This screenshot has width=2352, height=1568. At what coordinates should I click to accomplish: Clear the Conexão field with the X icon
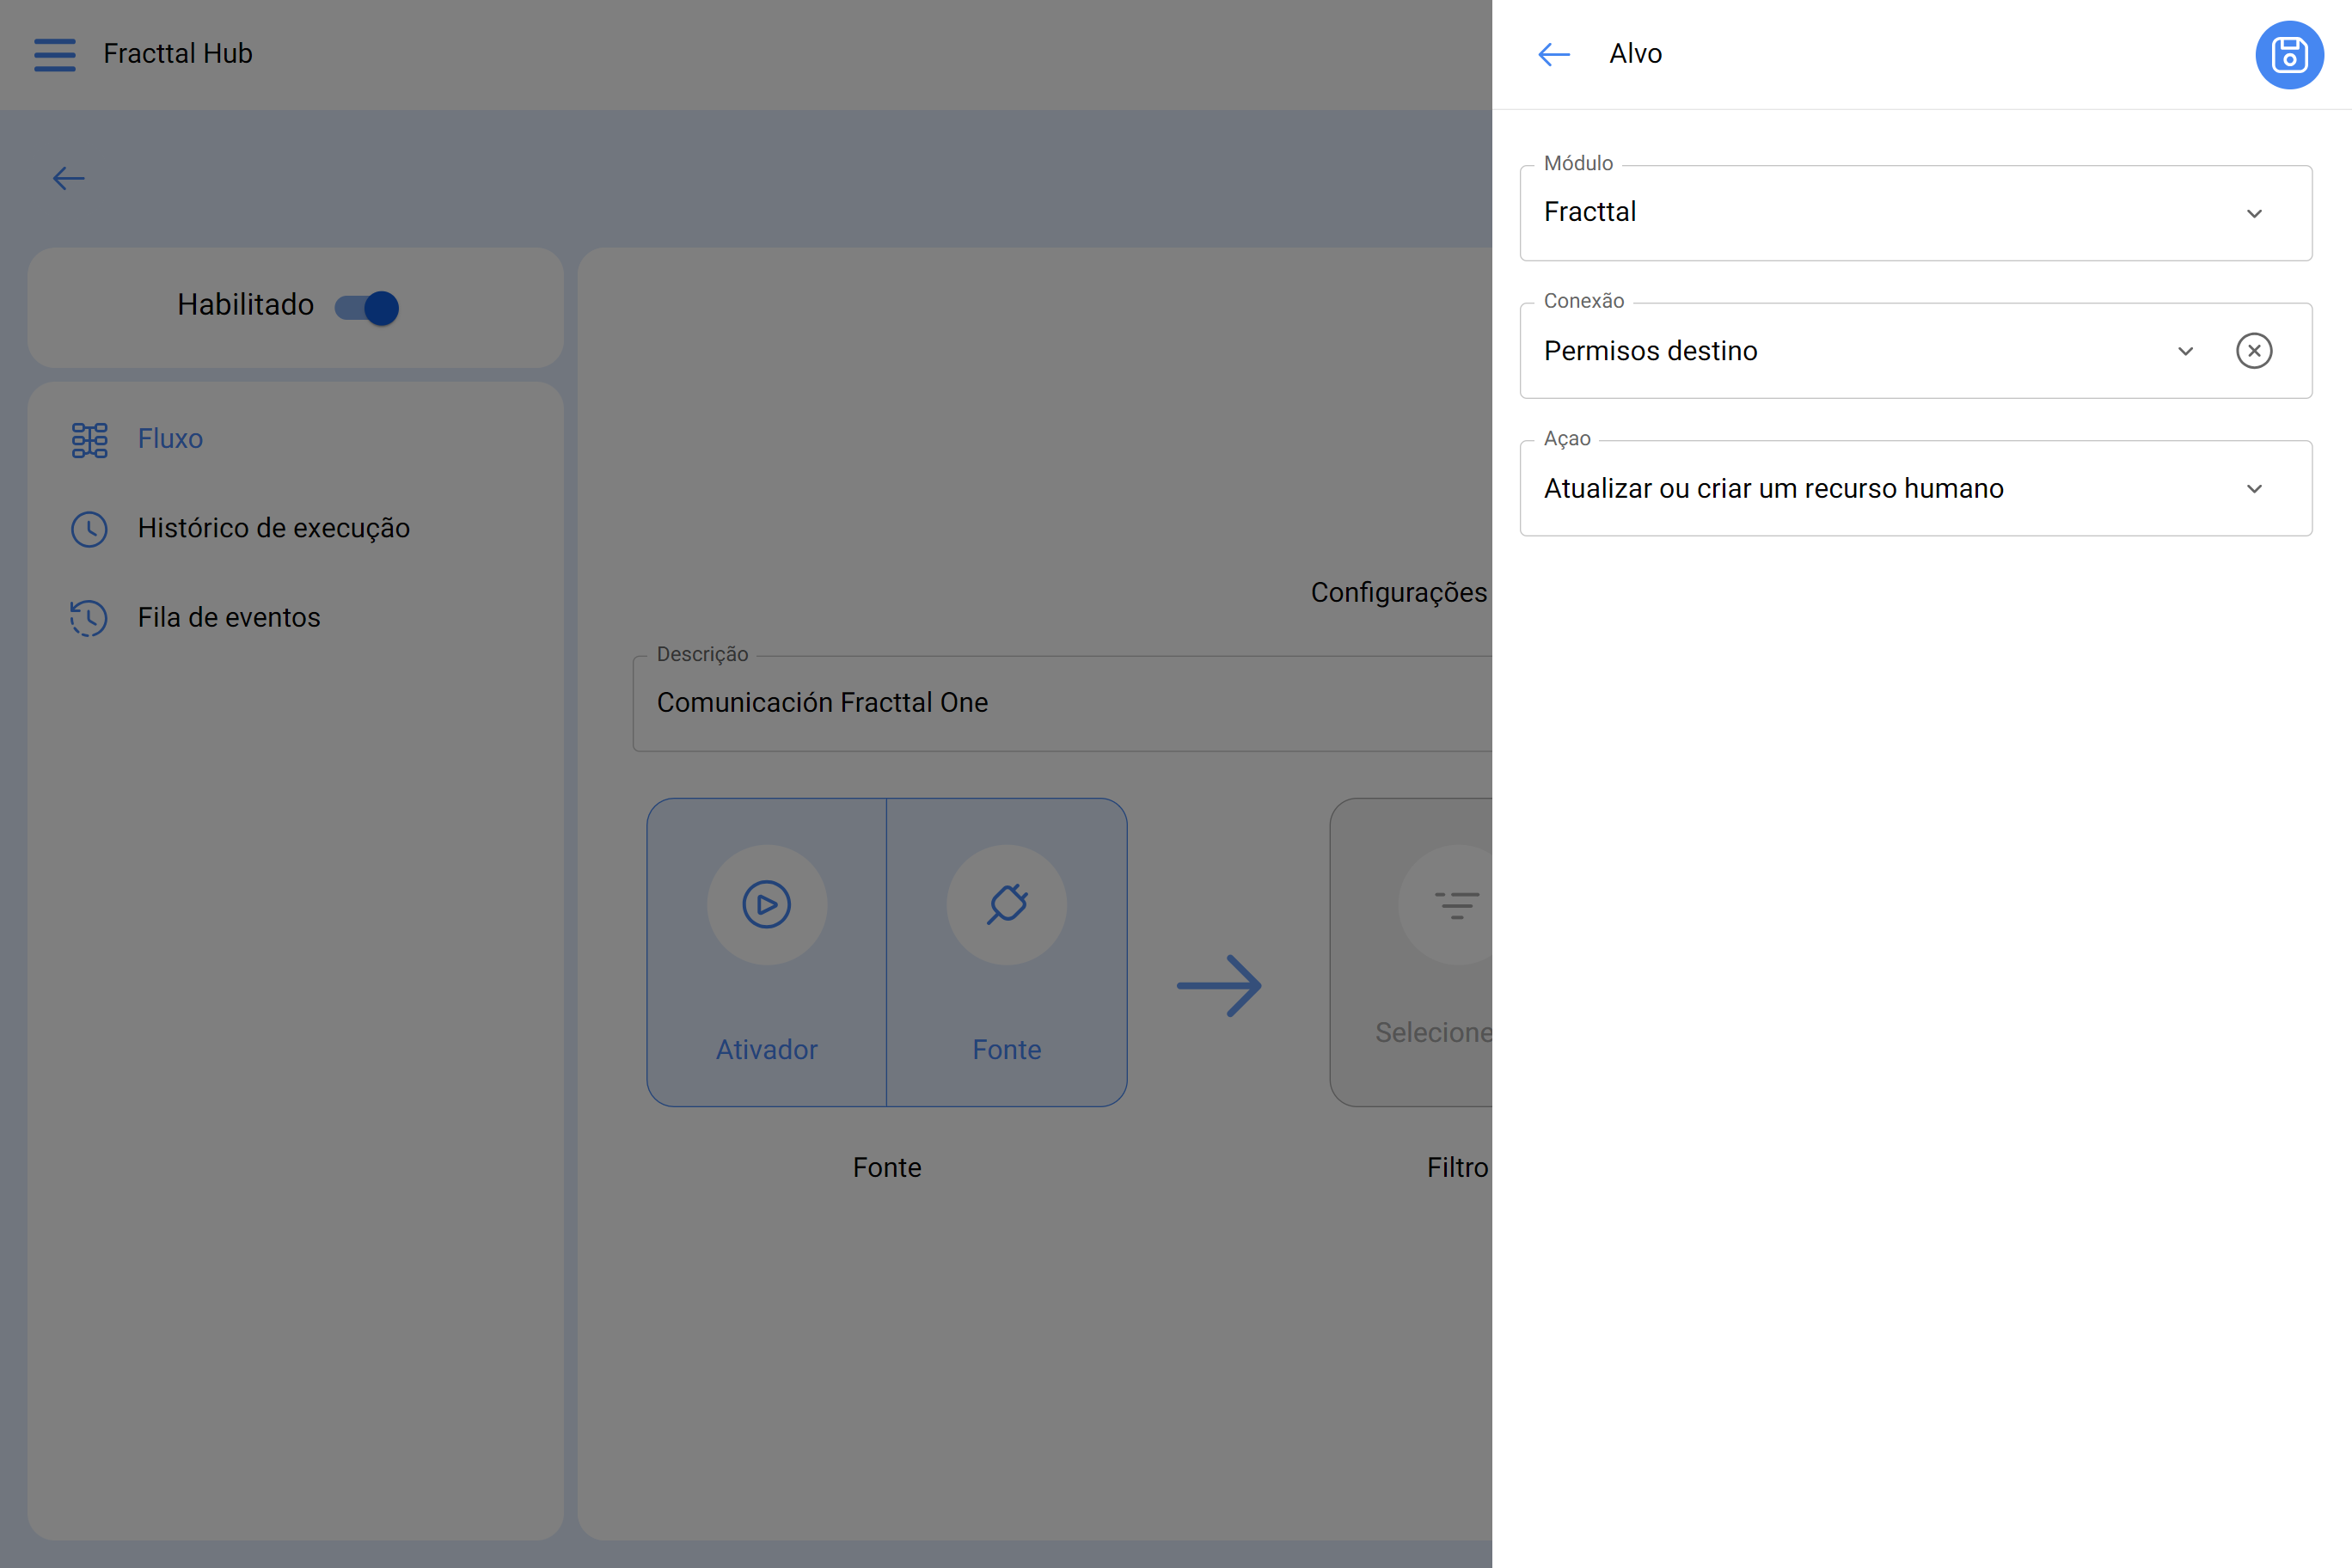click(x=2253, y=351)
